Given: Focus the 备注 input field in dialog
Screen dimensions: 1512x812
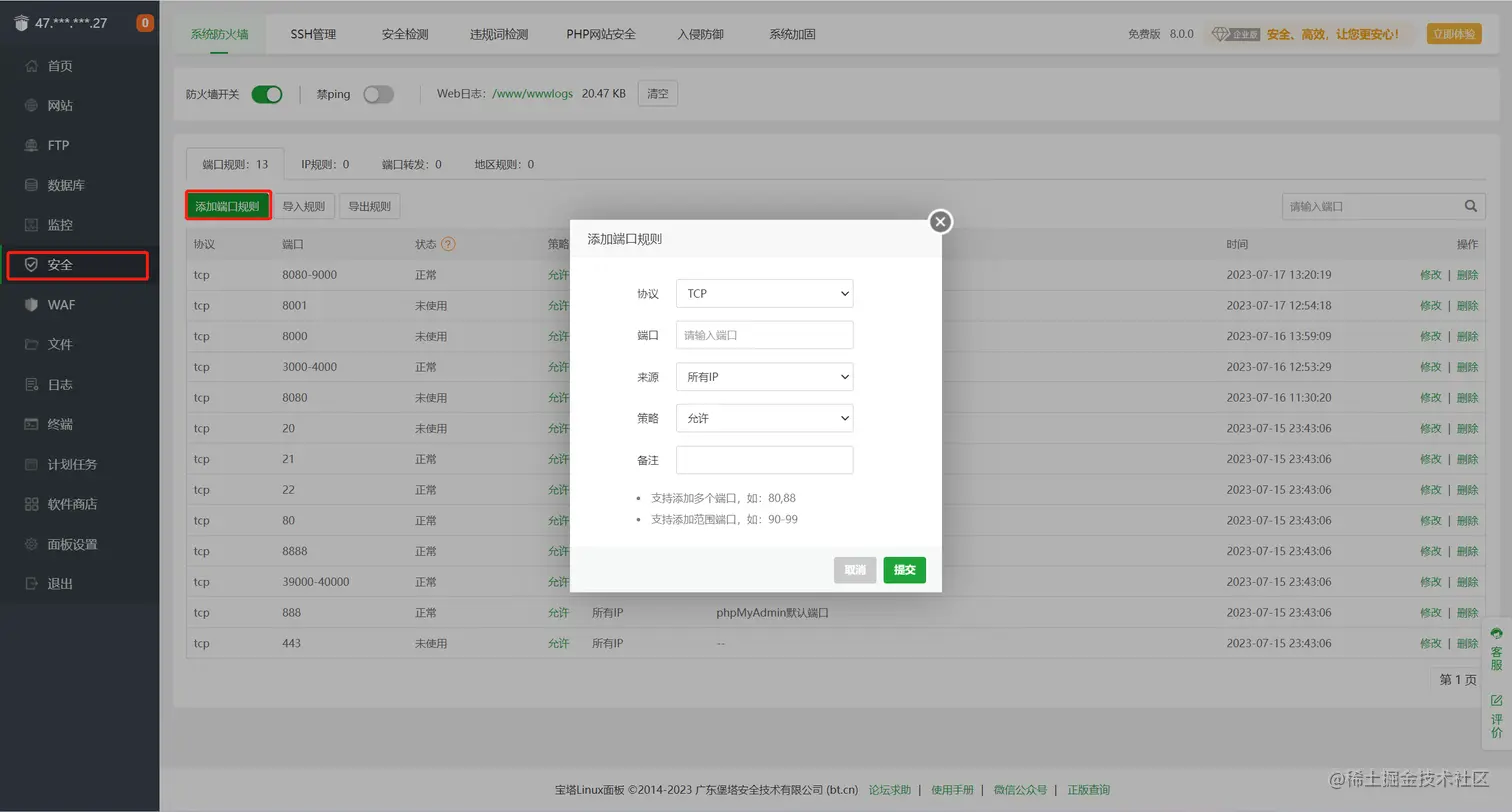Looking at the screenshot, I should (x=765, y=460).
